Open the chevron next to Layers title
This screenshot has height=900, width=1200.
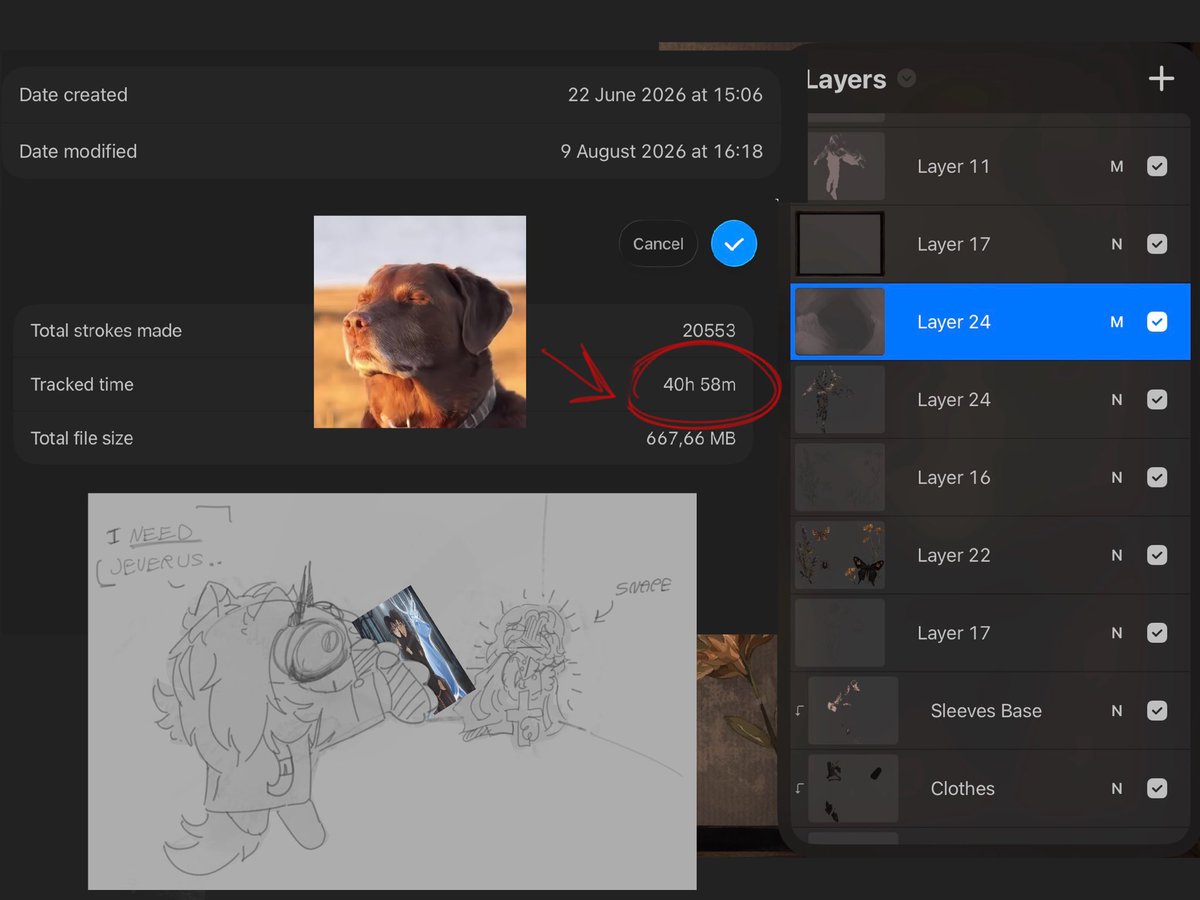coord(907,78)
